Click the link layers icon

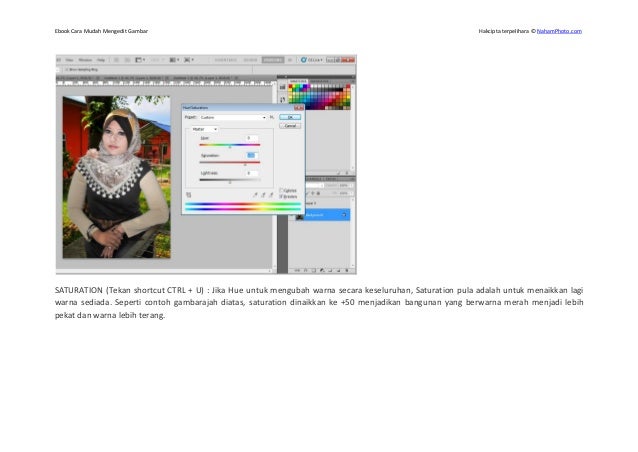point(297,270)
